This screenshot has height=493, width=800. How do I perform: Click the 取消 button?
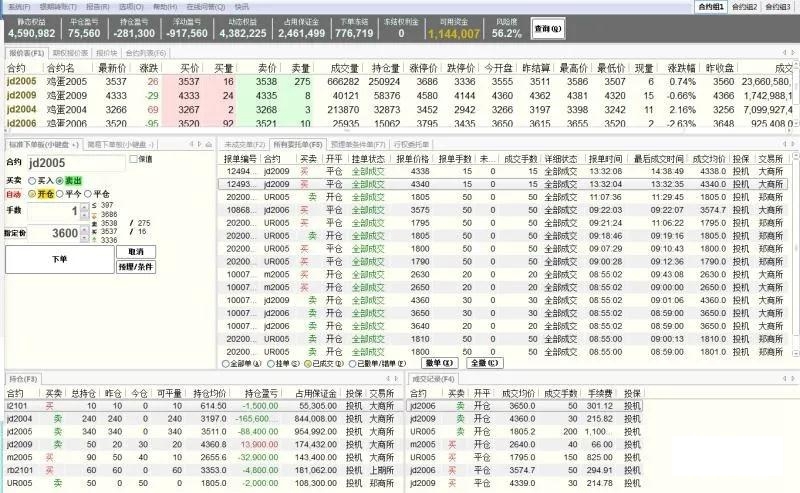pyautogui.click(x=136, y=252)
